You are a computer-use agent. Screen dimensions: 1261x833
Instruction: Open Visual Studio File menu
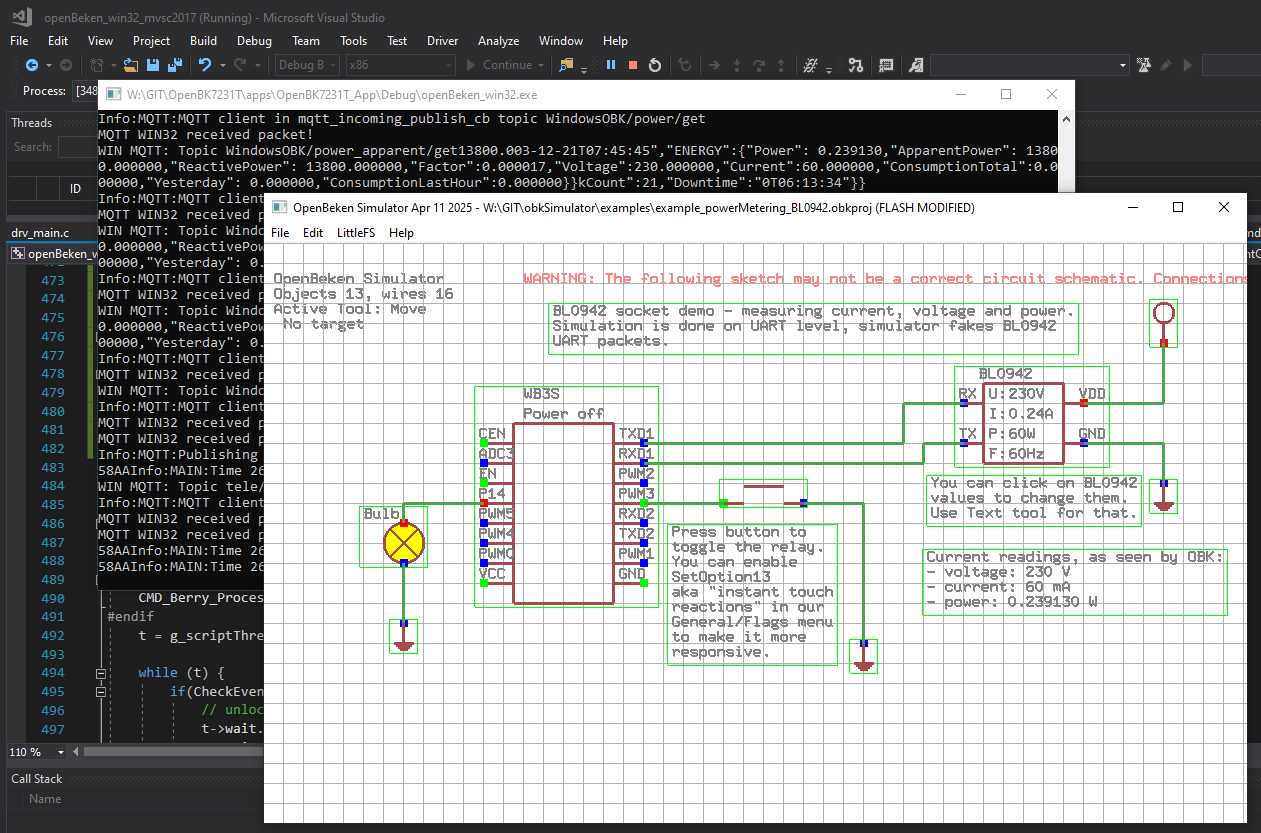19,41
